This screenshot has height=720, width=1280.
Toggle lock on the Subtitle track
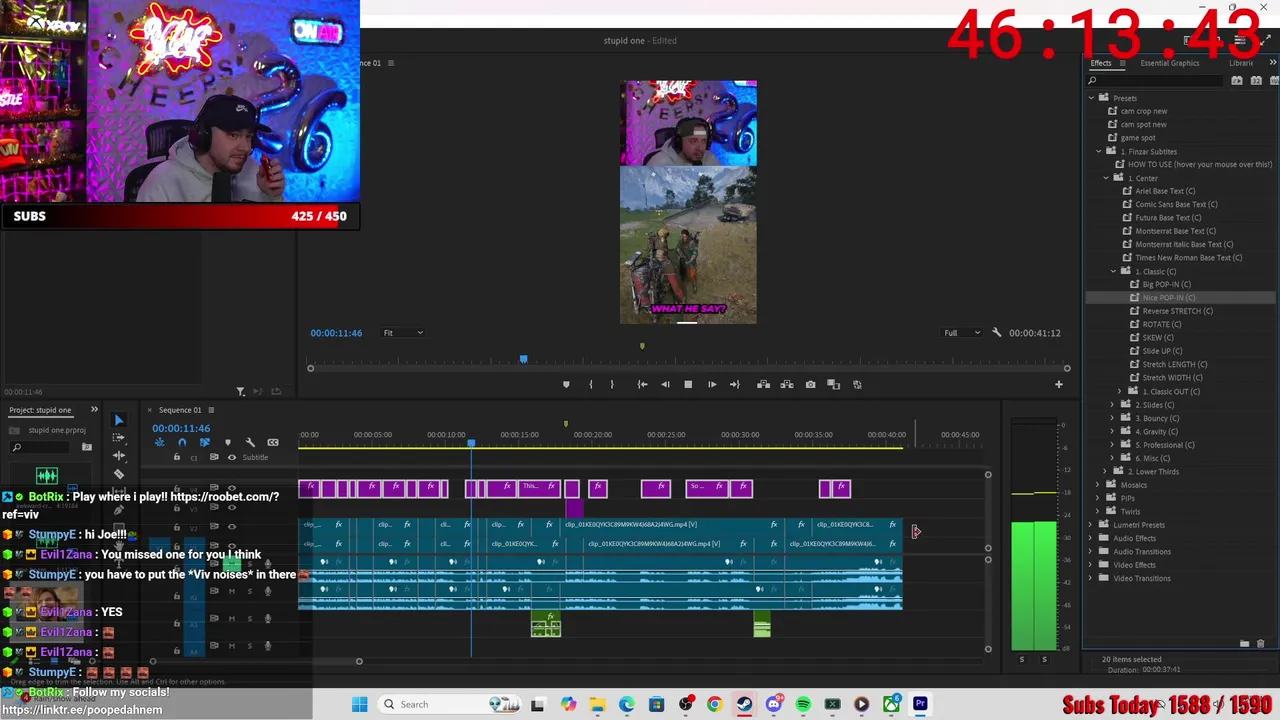[177, 457]
